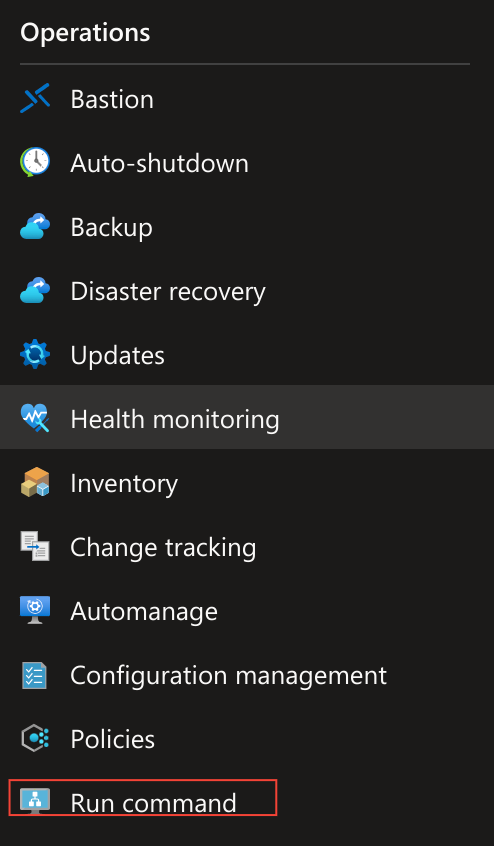Image resolution: width=494 pixels, height=846 pixels.
Task: Select Auto-shutdown from Operations menu
Action: coord(160,163)
